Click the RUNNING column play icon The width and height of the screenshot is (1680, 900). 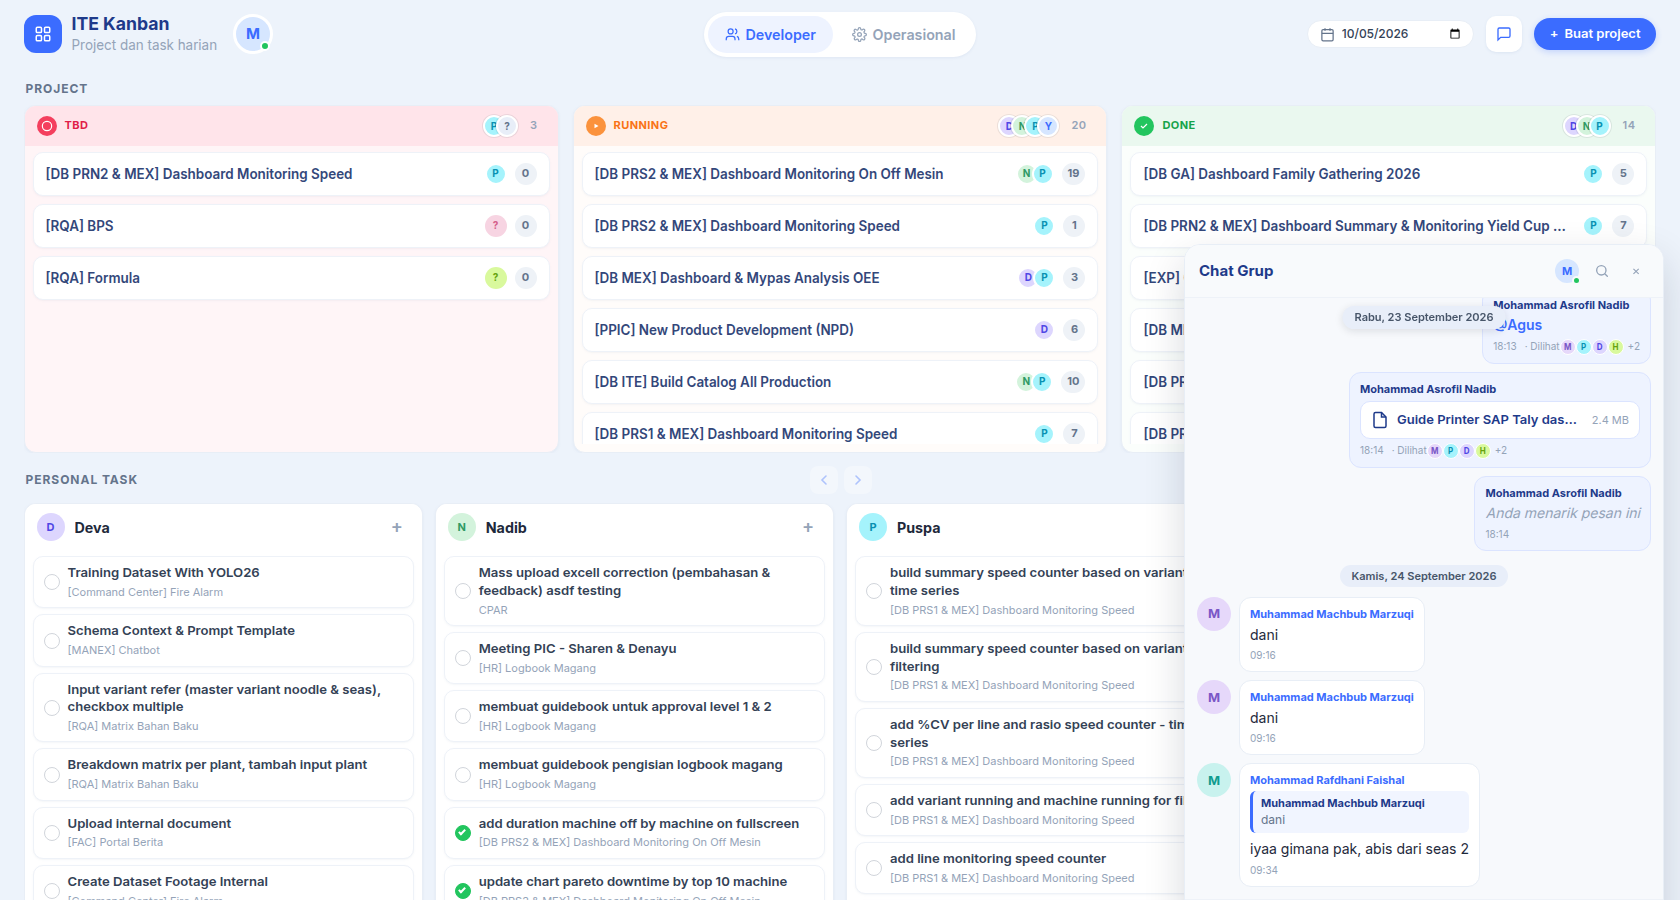click(x=596, y=126)
